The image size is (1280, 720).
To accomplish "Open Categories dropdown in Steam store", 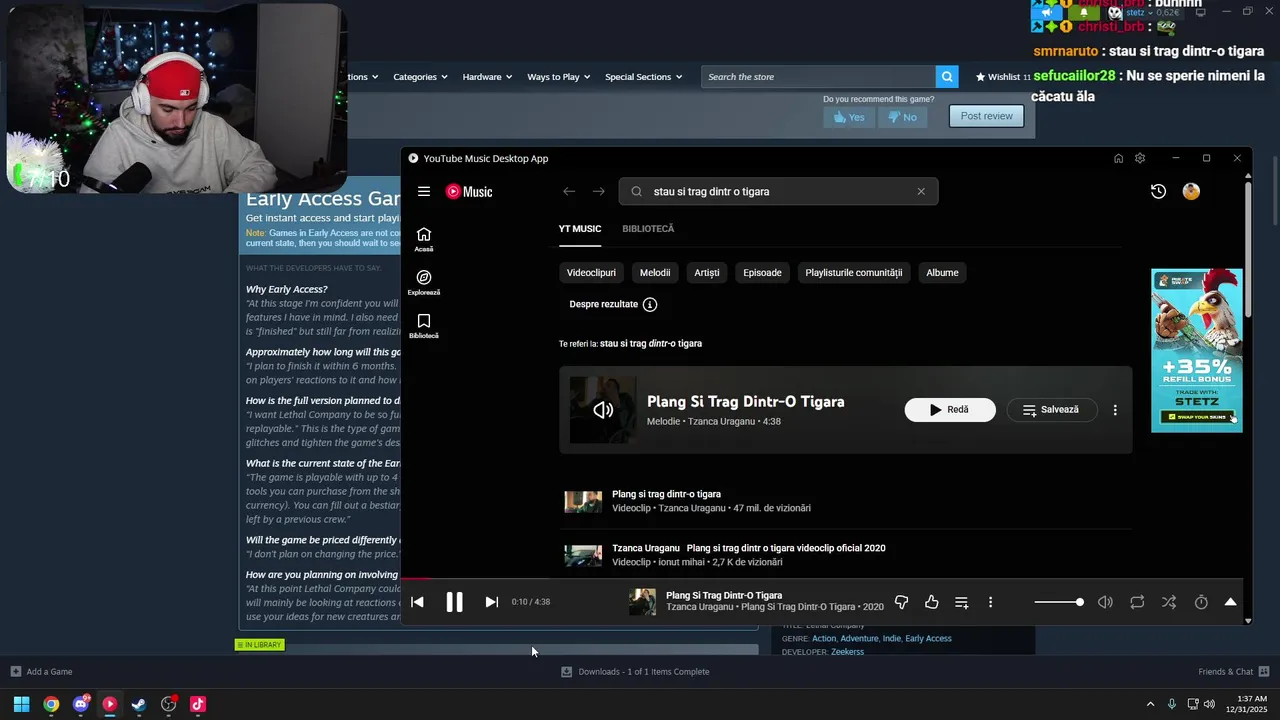I will (x=420, y=77).
